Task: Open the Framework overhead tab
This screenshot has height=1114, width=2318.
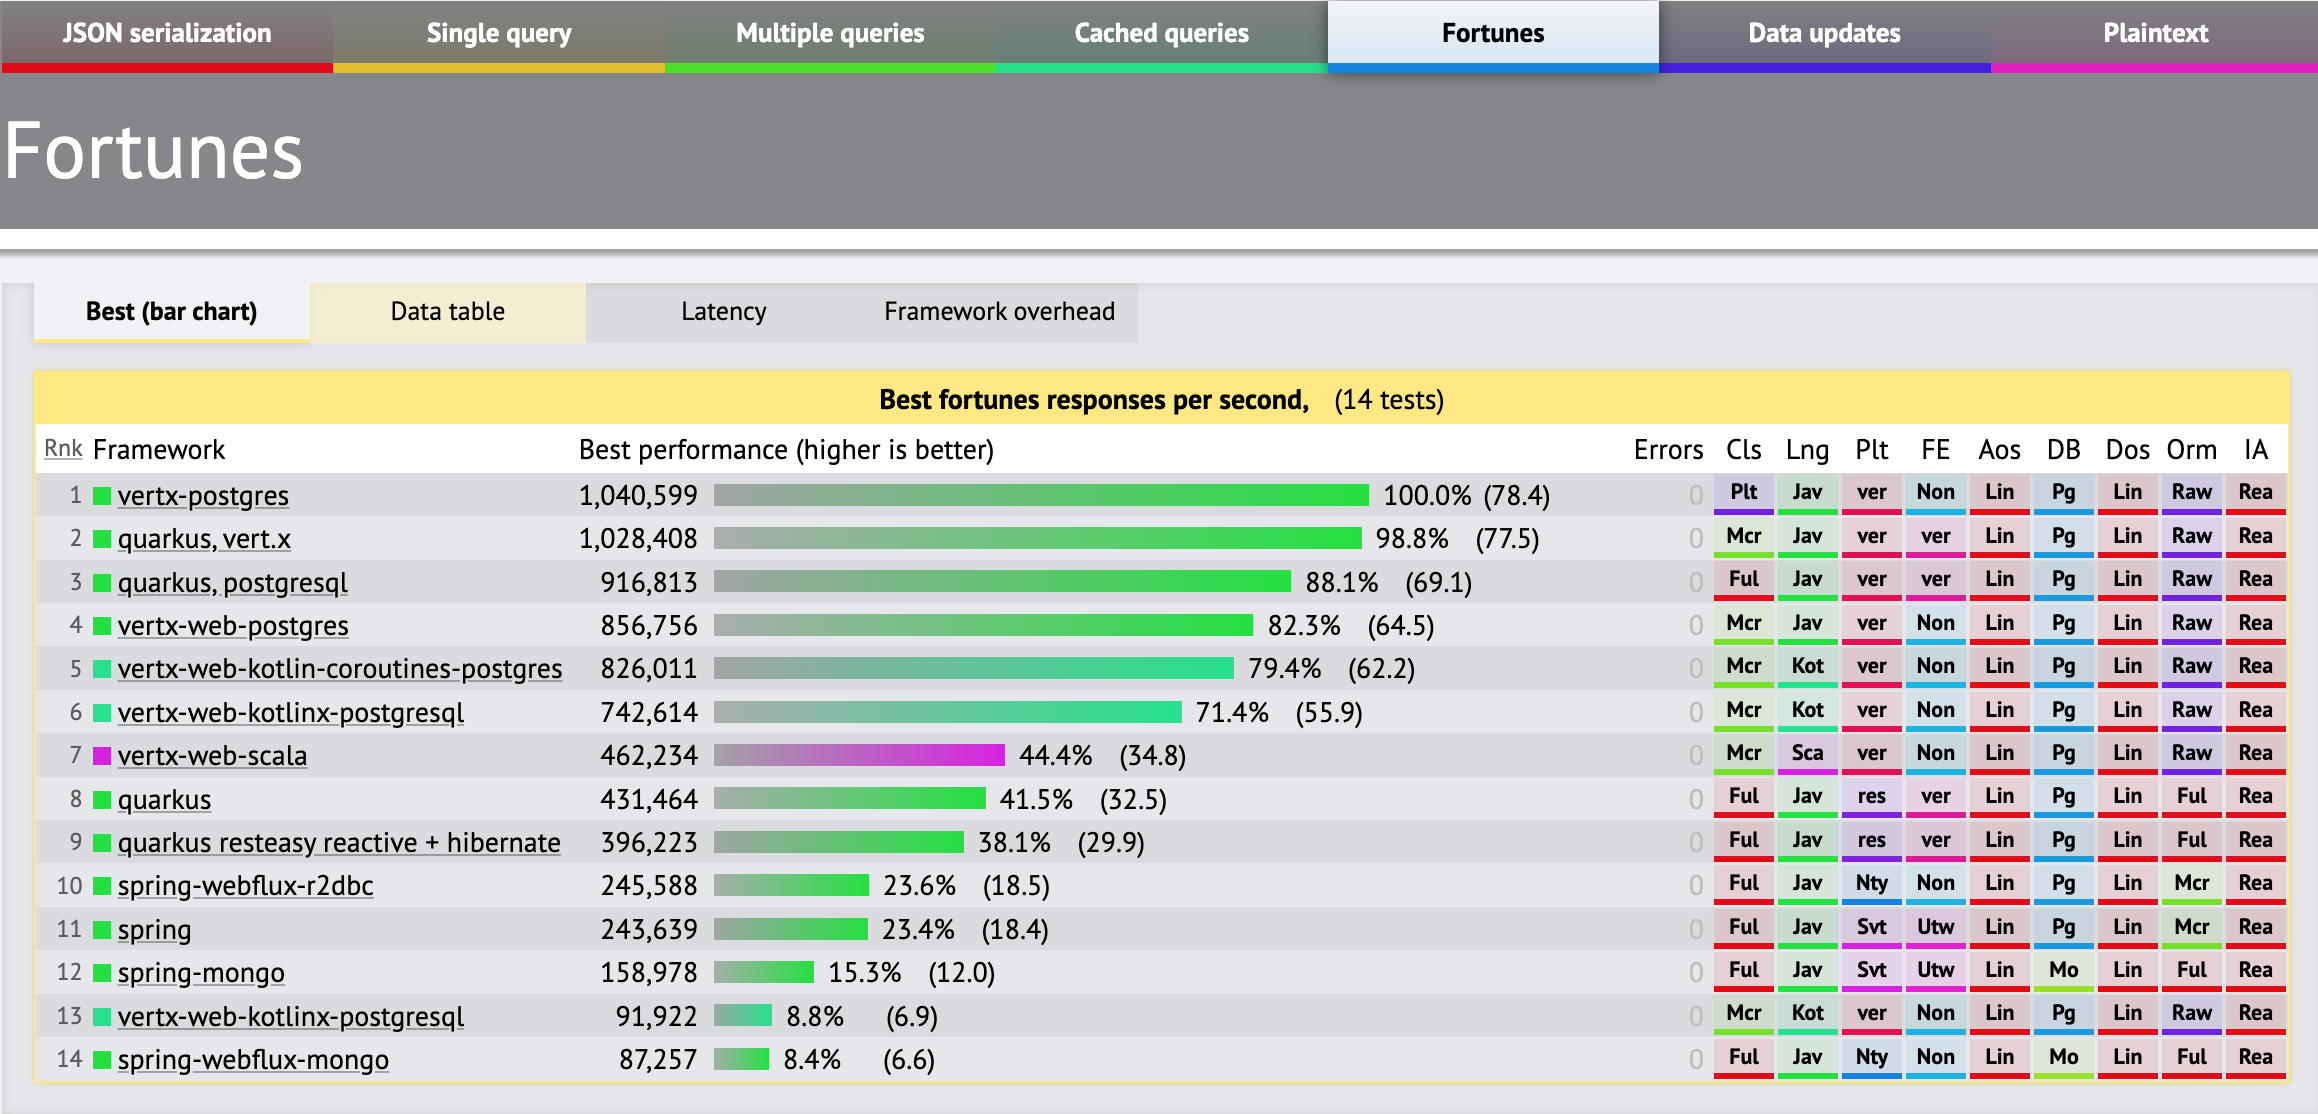Action: pos(999,312)
